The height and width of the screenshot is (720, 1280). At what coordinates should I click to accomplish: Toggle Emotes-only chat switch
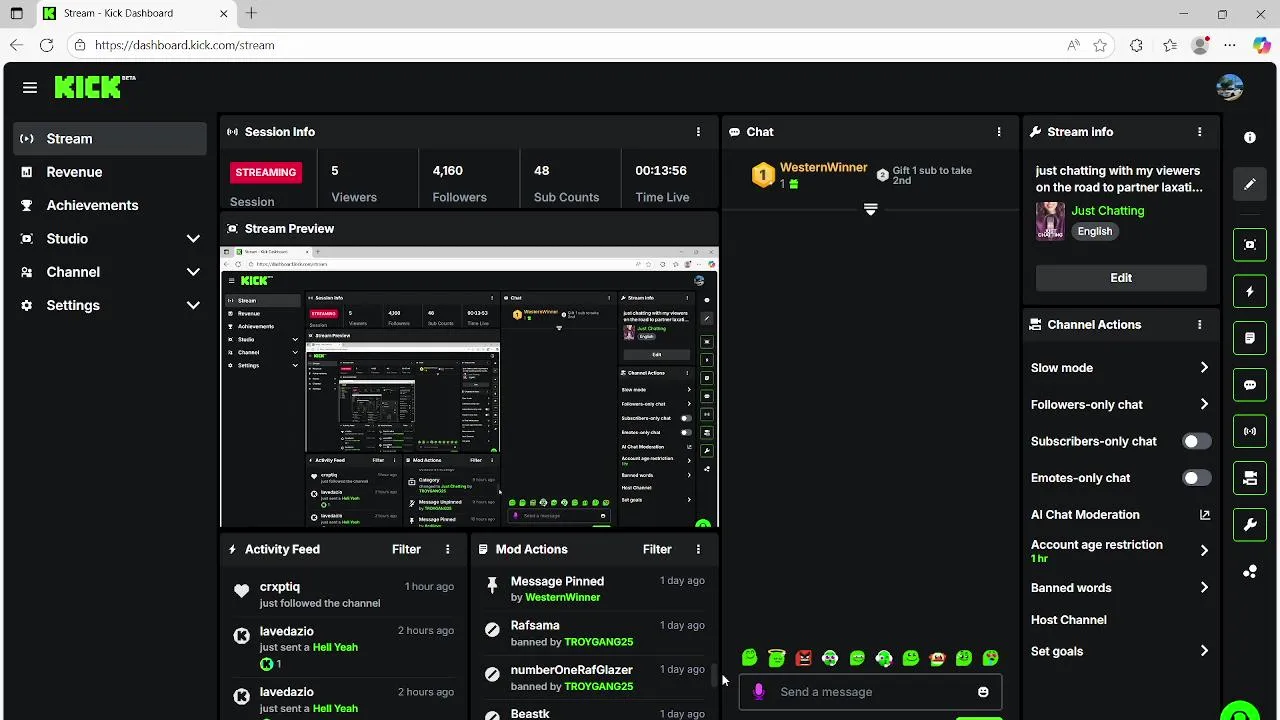click(1196, 478)
